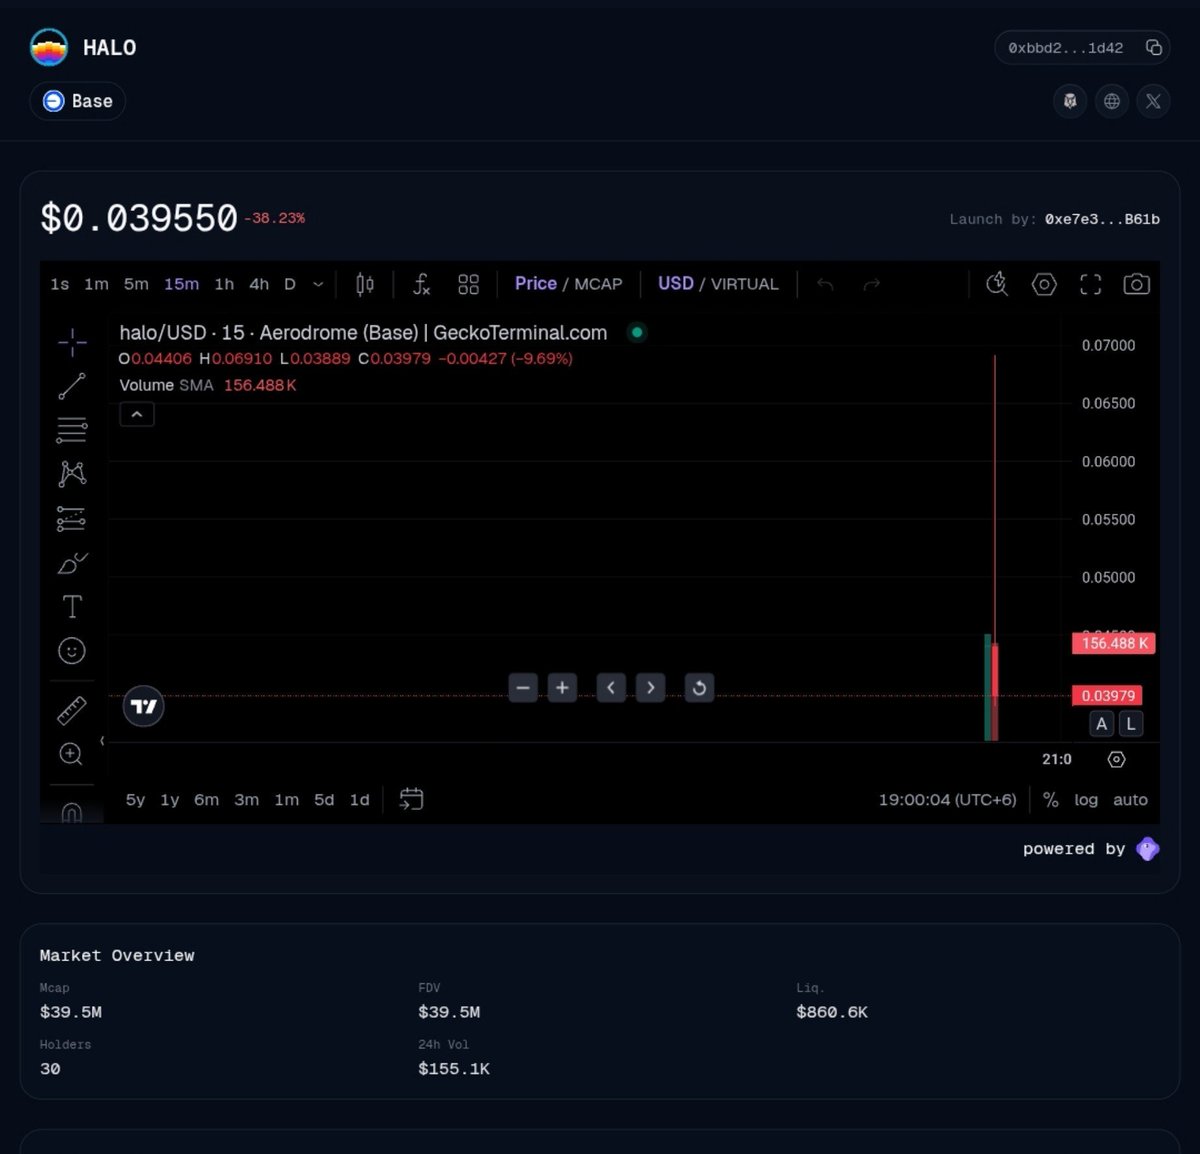Zoom out the chart with minus button
This screenshot has height=1154, width=1200.
[523, 687]
